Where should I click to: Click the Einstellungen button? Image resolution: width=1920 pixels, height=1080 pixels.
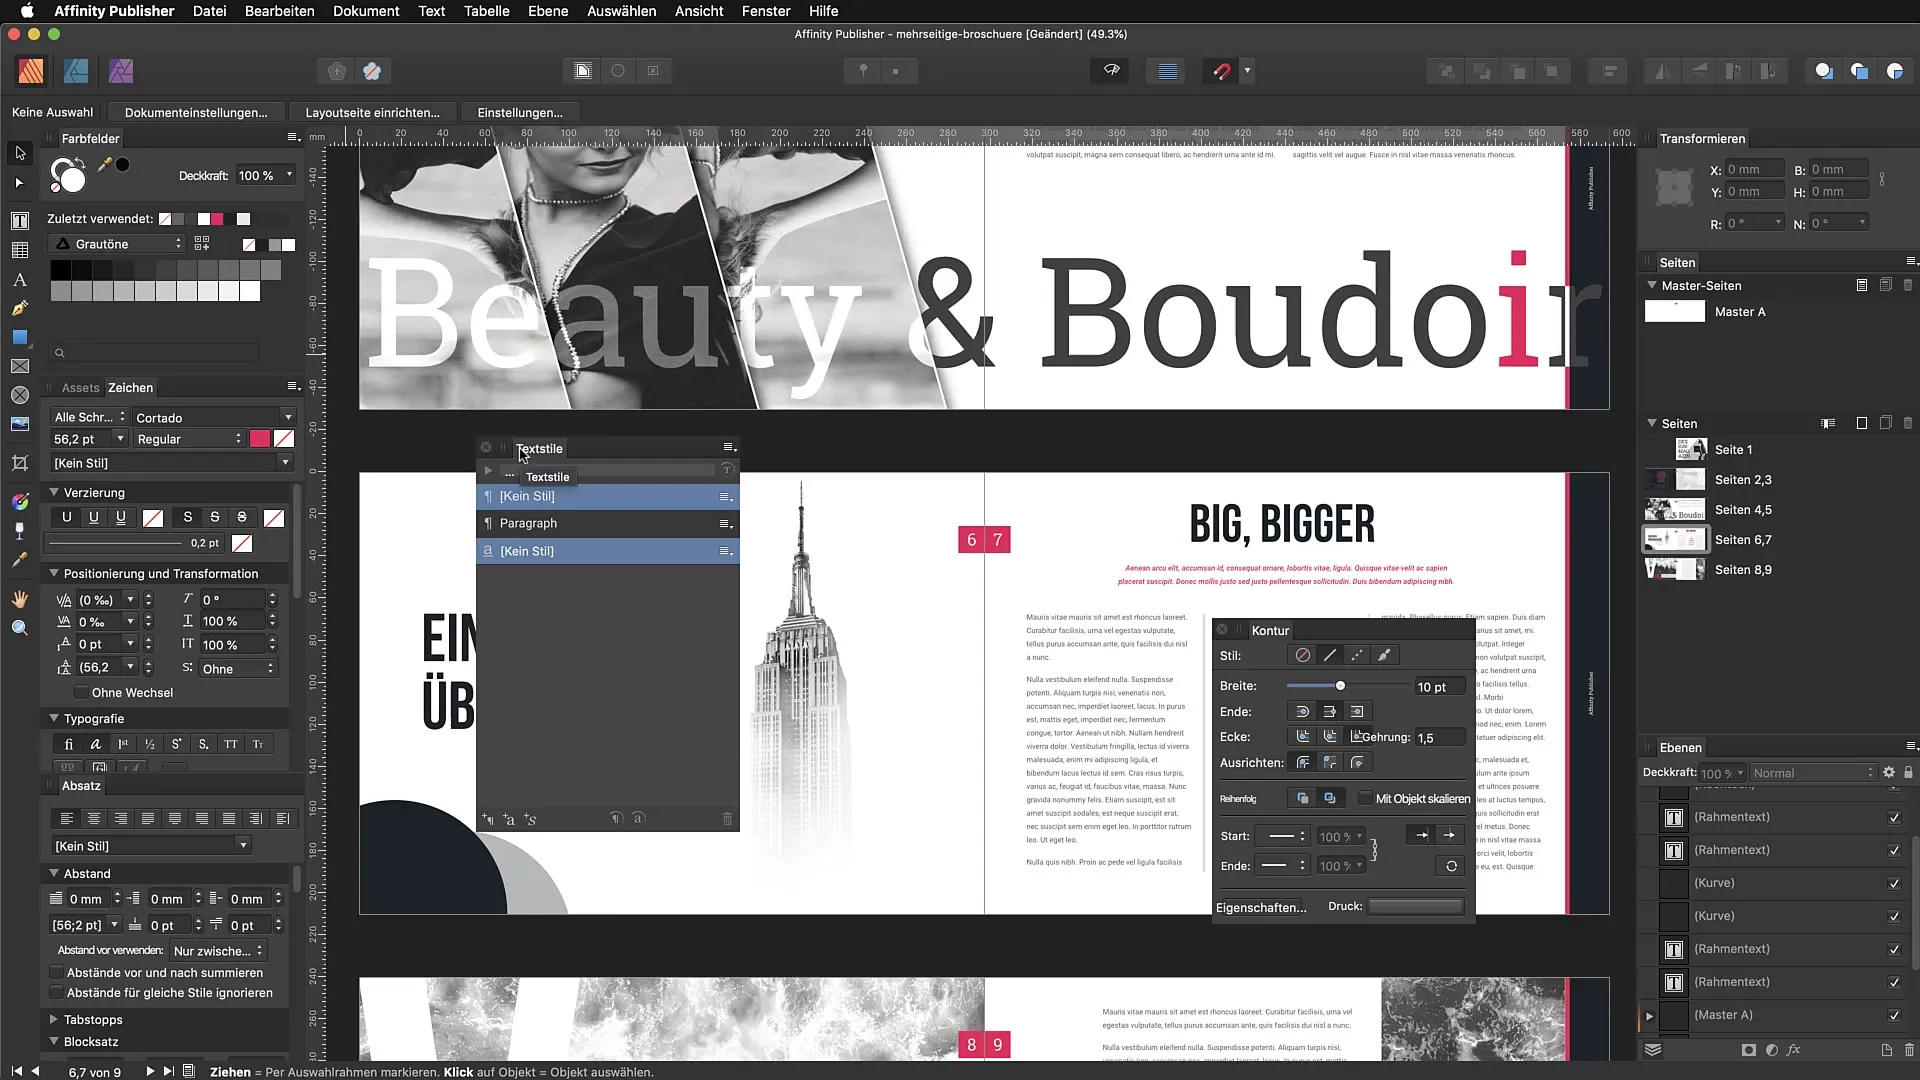(x=520, y=112)
